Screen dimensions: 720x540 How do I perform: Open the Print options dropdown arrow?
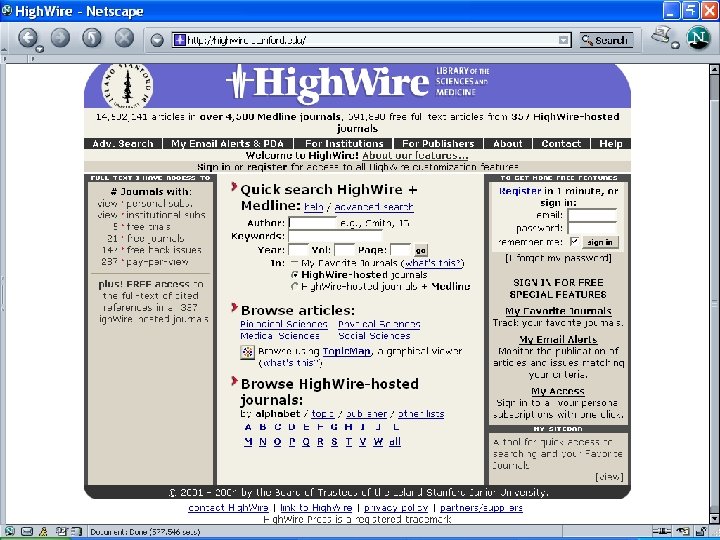pyautogui.click(x=675, y=45)
